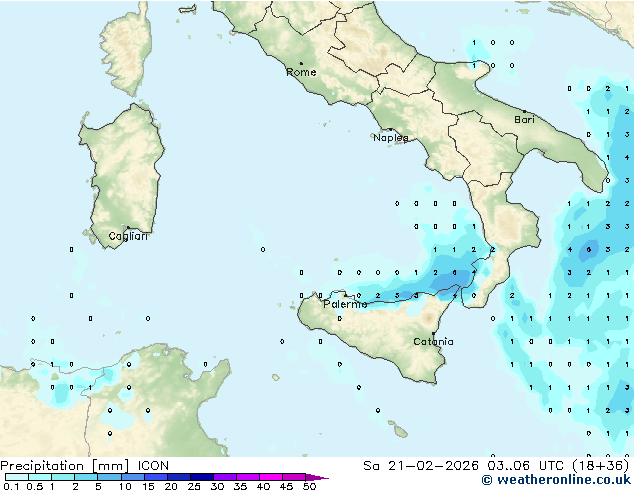Select the 2–5 mm legend swatch
The height and width of the screenshot is (490, 634).
pos(86,477)
